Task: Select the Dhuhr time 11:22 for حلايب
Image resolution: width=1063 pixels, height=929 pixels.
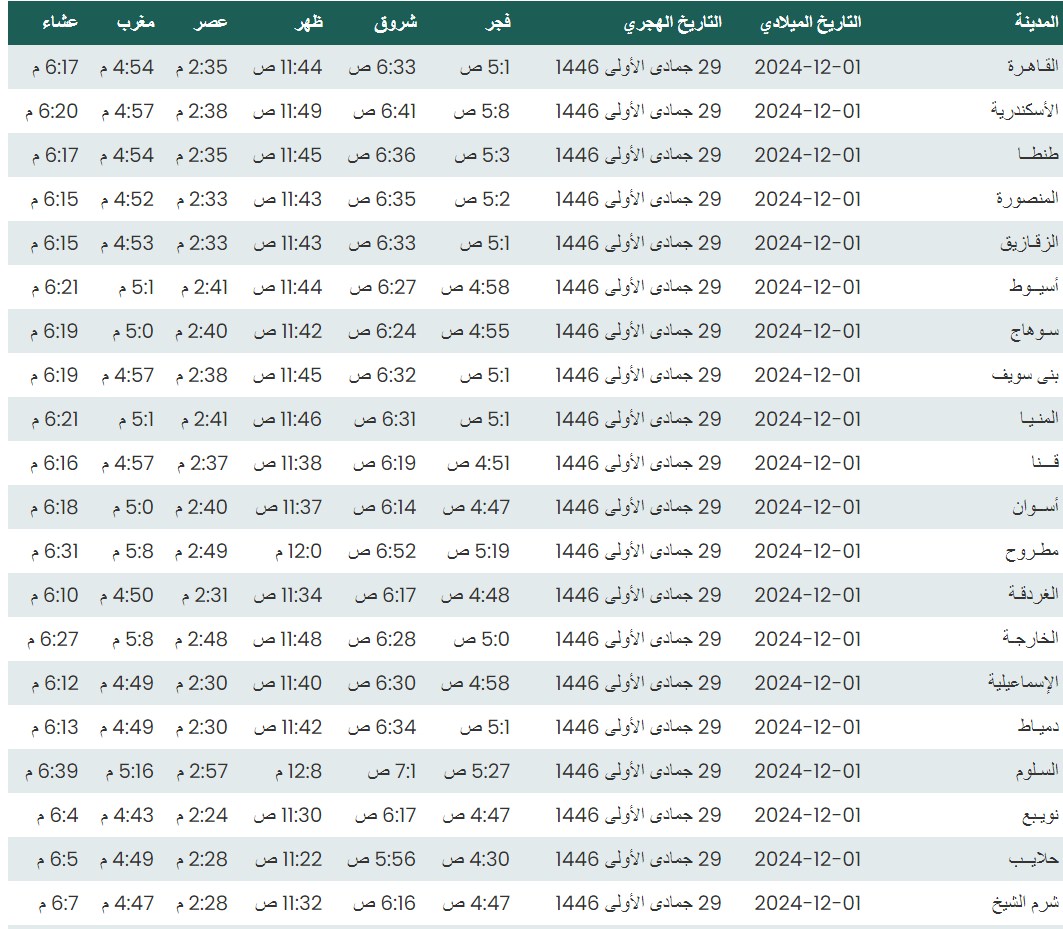Action: 287,859
